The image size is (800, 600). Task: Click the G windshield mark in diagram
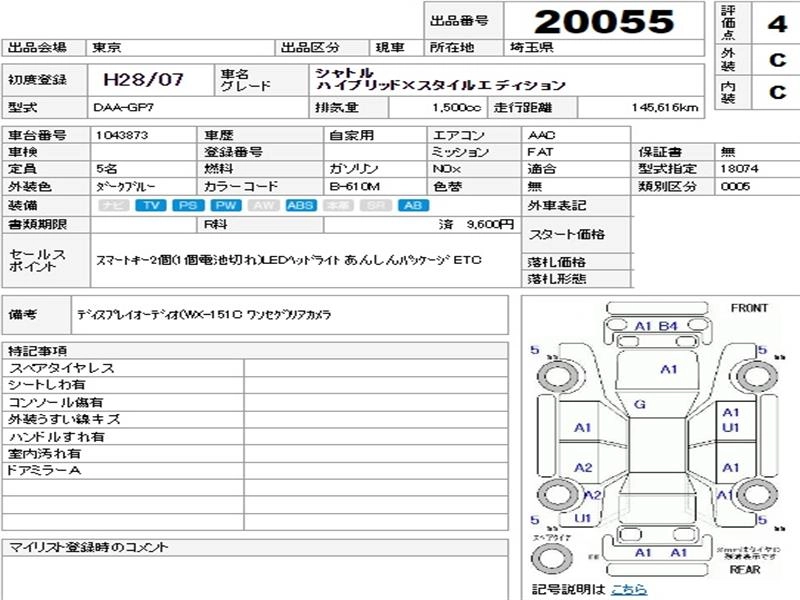tap(640, 405)
